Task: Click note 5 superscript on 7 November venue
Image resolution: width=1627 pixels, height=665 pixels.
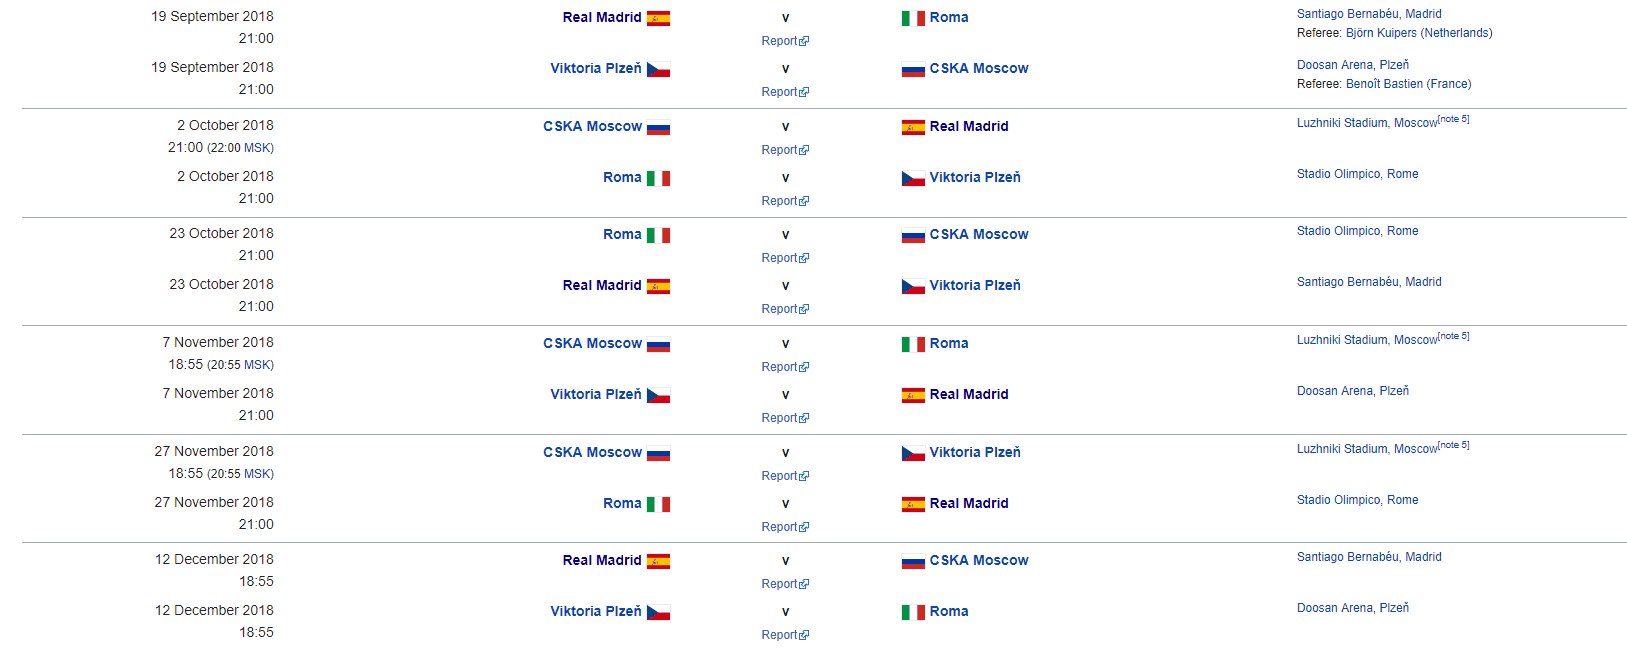Action: [1454, 336]
